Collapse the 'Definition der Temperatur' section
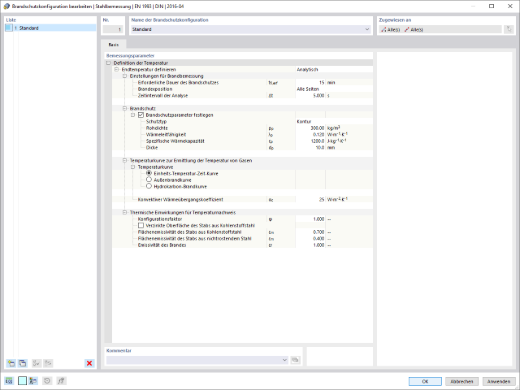 [x=108, y=63]
